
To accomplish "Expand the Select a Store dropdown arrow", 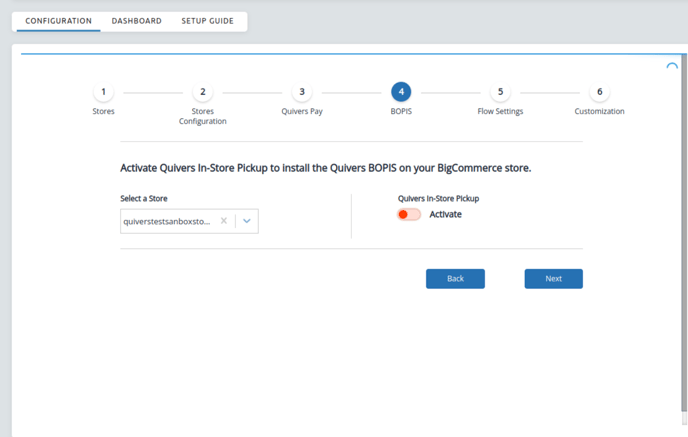I will click(247, 221).
